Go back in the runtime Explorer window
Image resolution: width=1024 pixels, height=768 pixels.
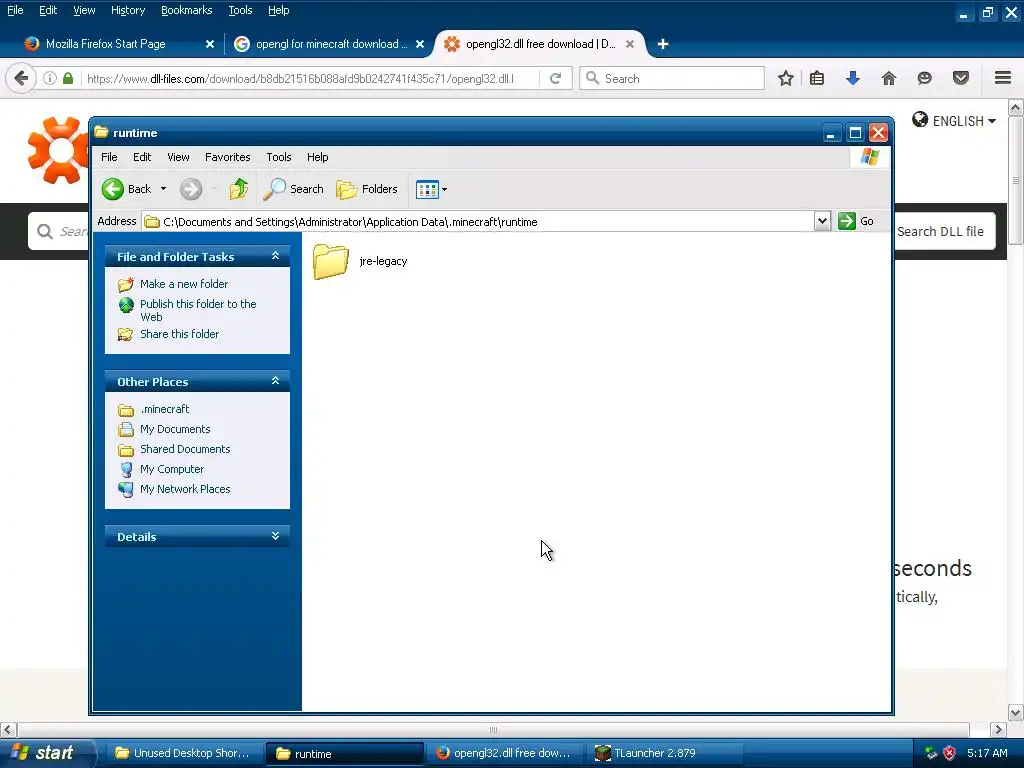coord(127,189)
